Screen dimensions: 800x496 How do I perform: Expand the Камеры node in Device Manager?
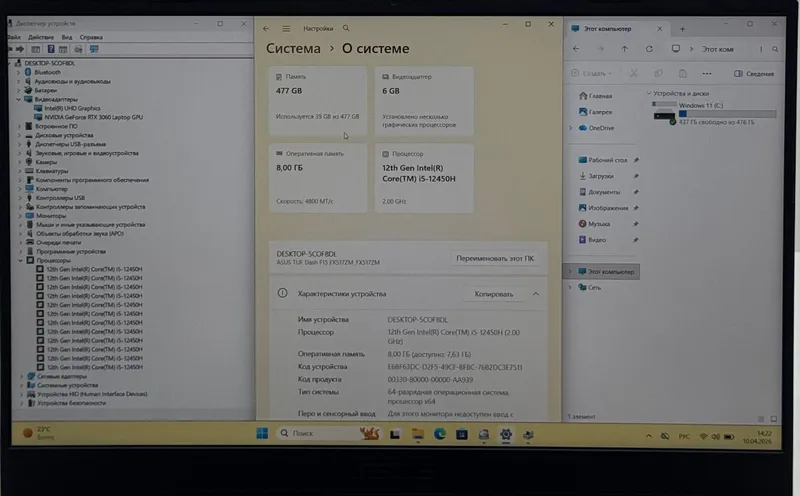pos(20,162)
